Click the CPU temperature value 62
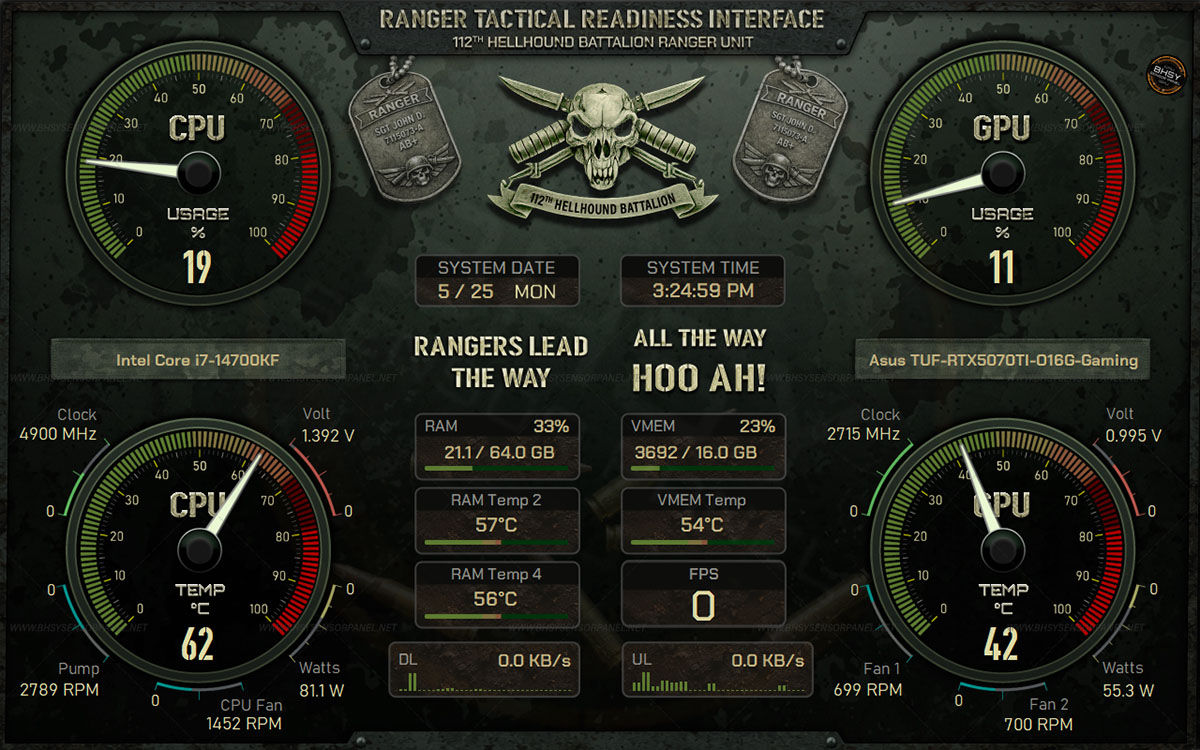Viewport: 1200px width, 750px height. point(198,644)
